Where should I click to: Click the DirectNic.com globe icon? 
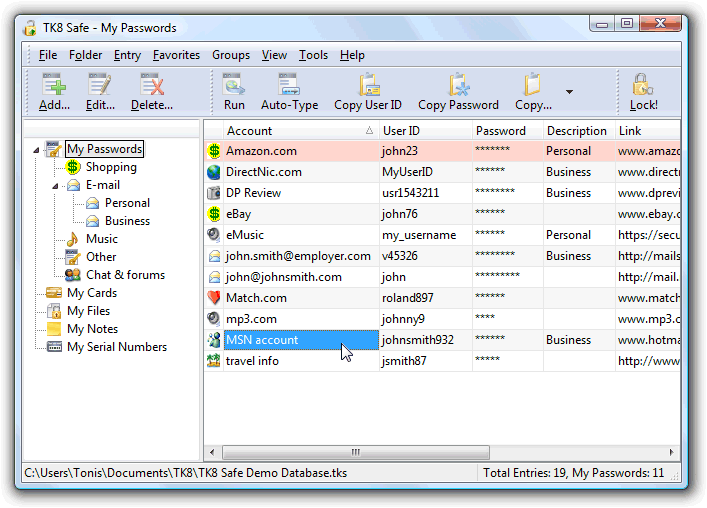coord(214,172)
